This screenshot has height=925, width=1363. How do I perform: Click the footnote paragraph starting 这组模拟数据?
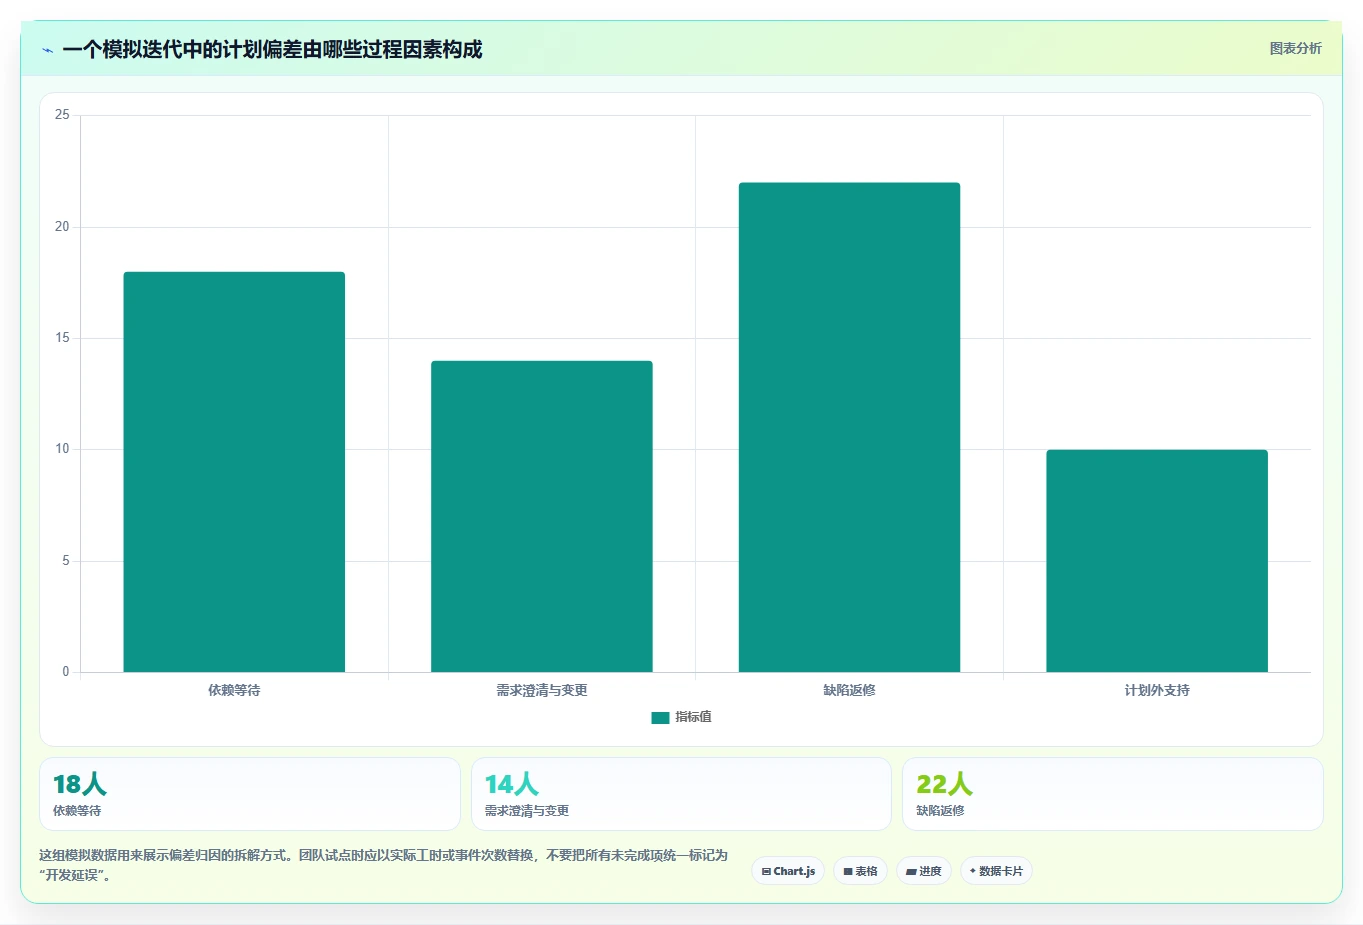[384, 865]
